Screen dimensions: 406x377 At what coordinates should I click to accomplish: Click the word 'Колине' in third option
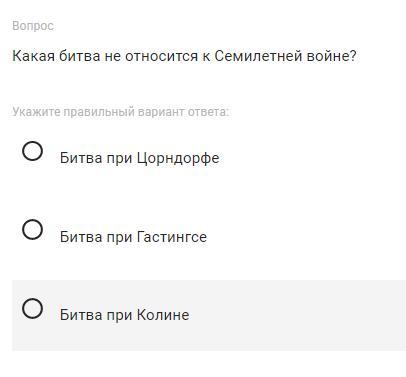pos(163,315)
